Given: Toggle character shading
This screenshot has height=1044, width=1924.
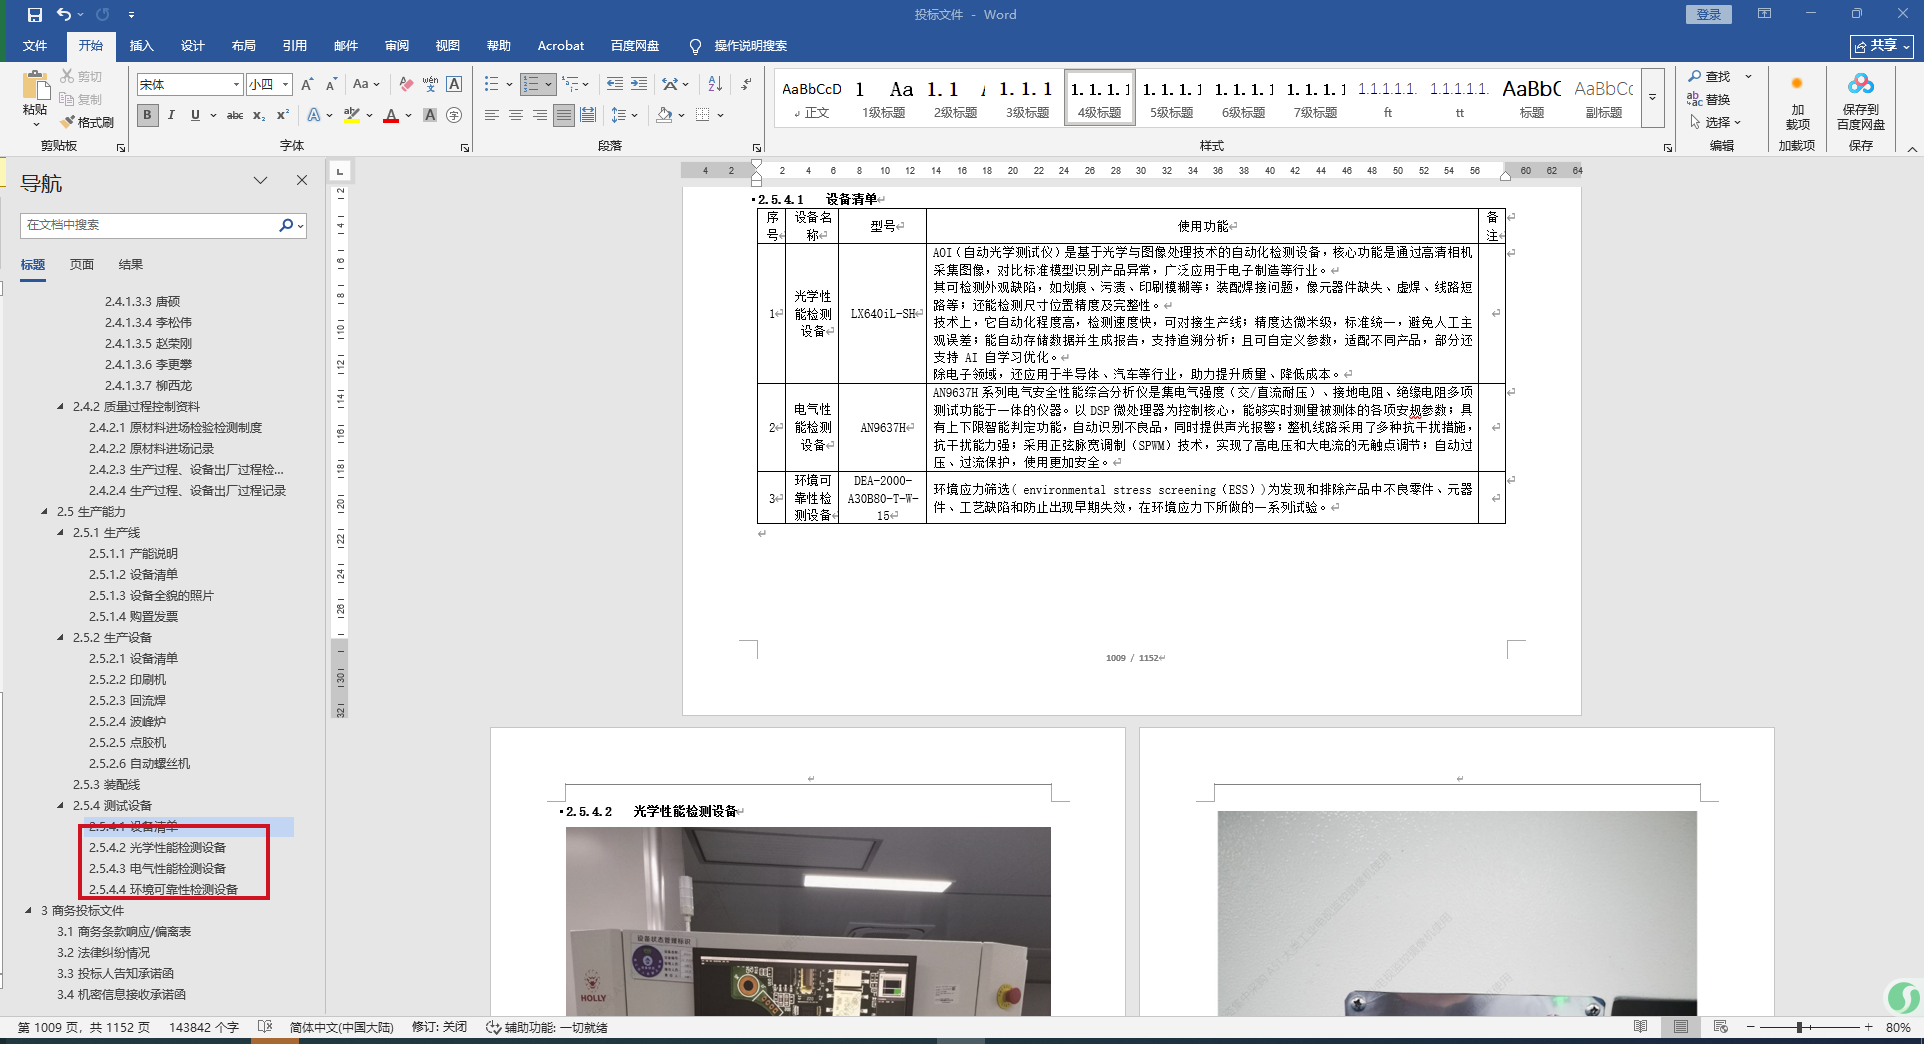Looking at the screenshot, I should [430, 115].
